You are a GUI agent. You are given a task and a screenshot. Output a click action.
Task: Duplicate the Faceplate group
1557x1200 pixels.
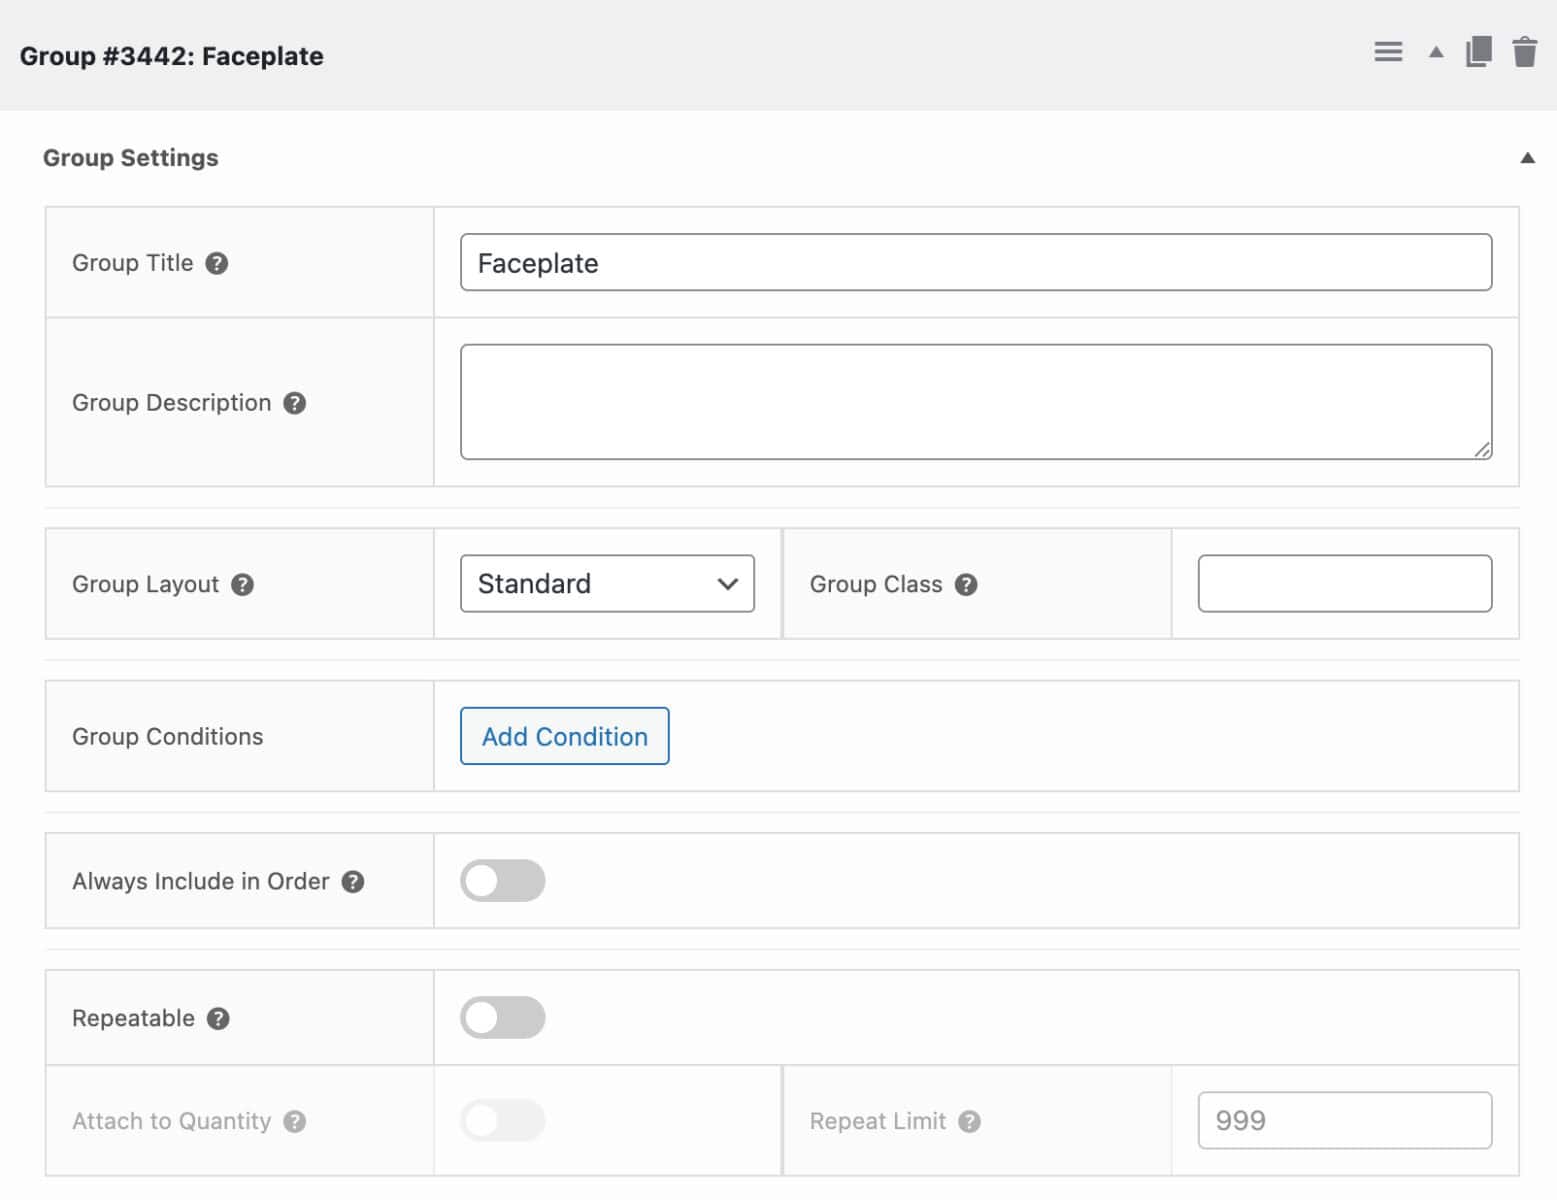click(1479, 53)
